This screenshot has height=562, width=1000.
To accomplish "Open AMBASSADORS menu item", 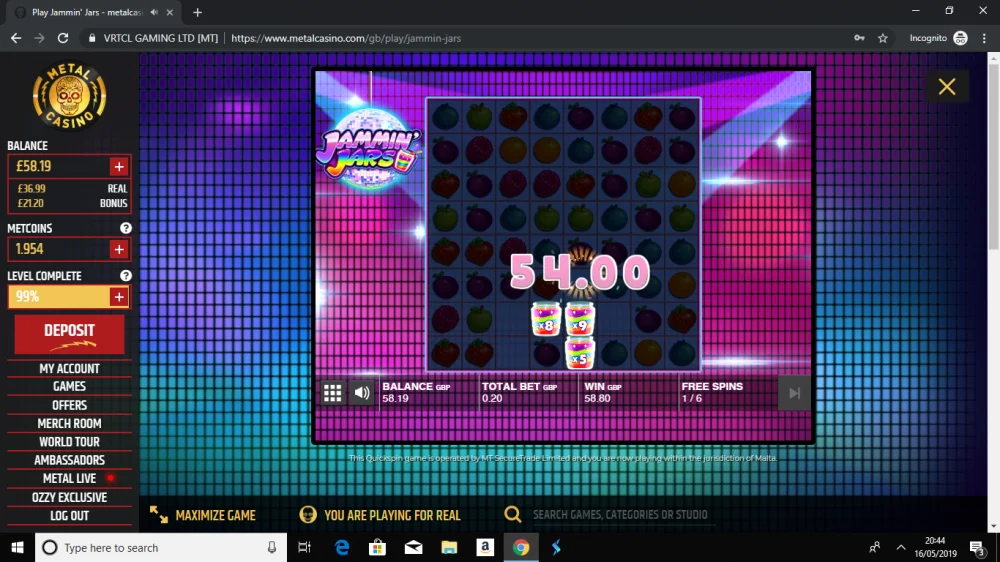I will (70, 460).
